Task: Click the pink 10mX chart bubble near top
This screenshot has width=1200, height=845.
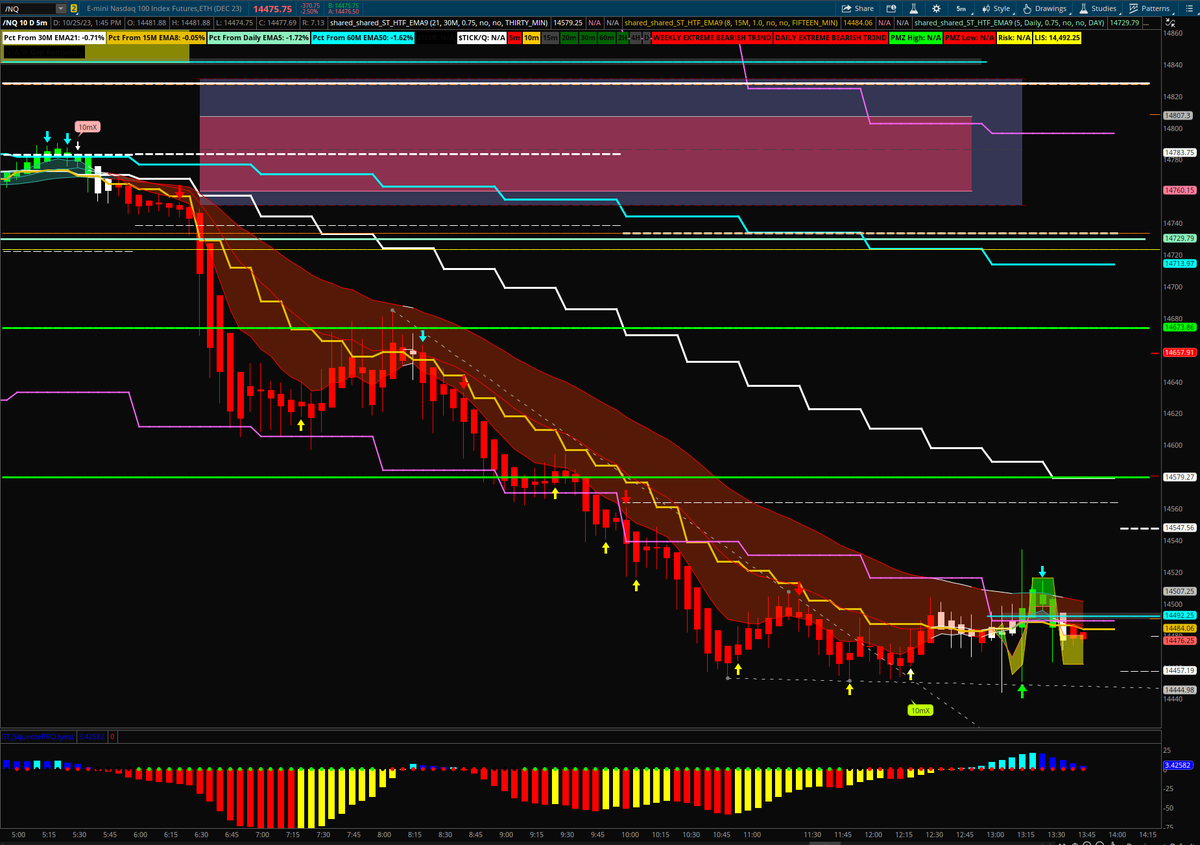Action: [87, 127]
